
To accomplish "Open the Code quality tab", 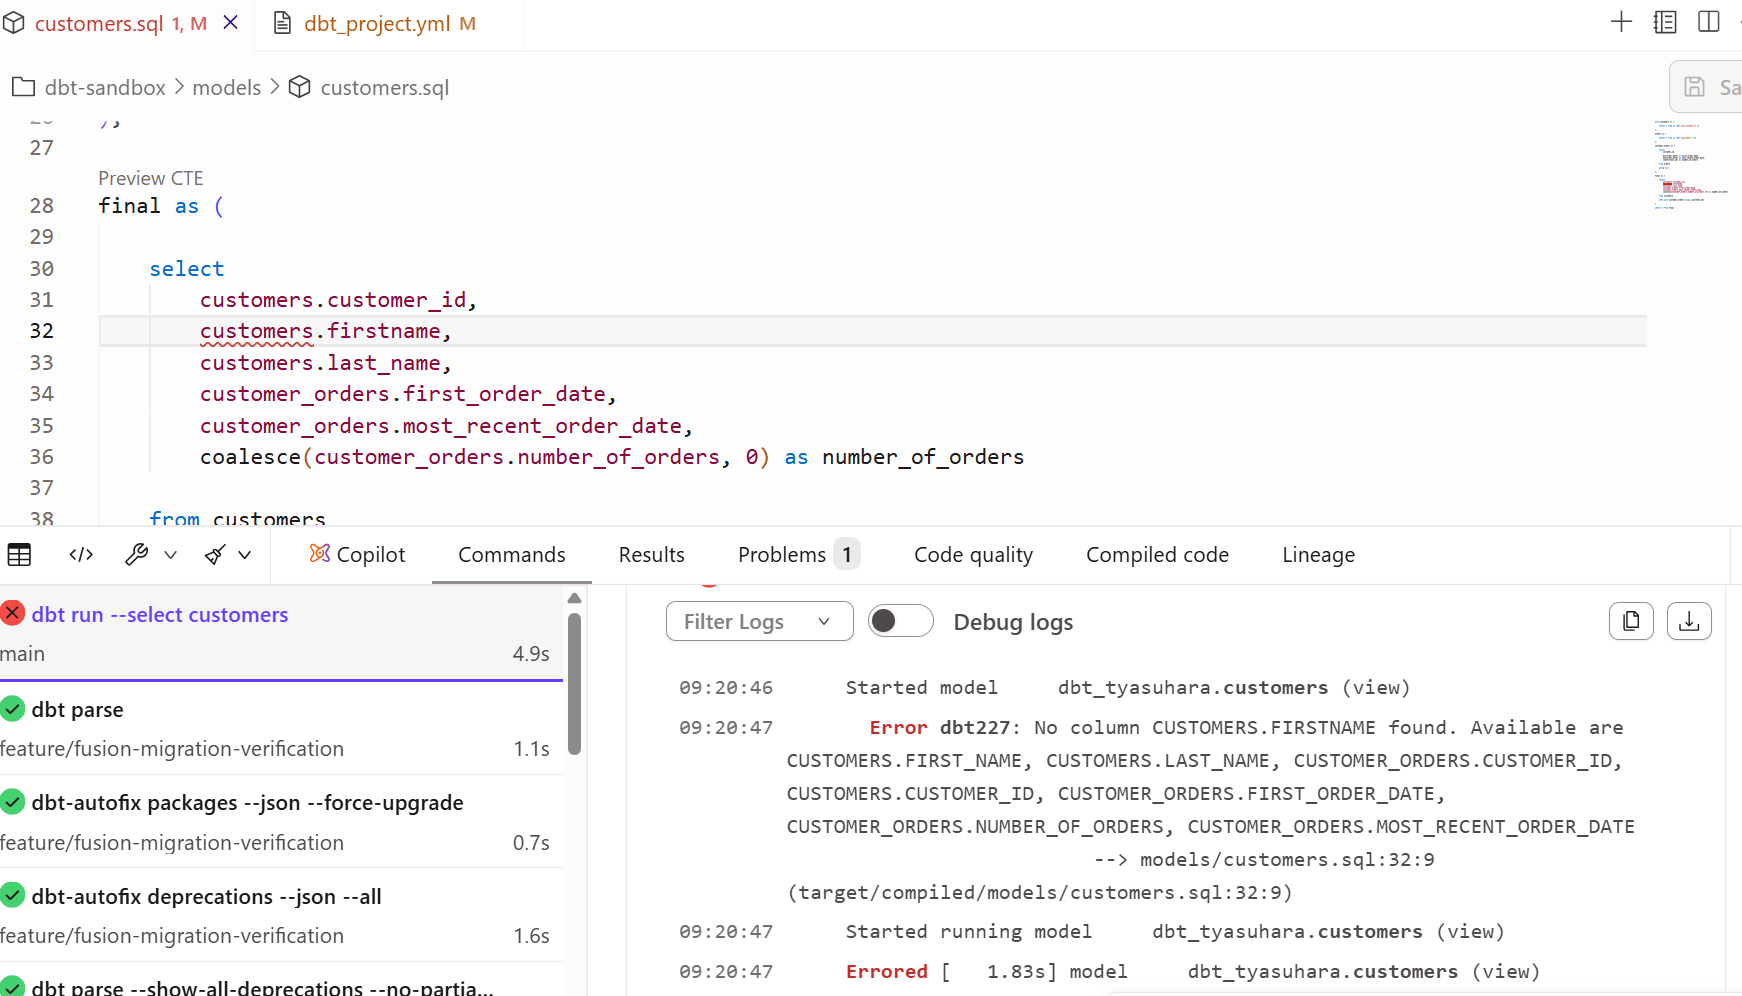I will [974, 555].
